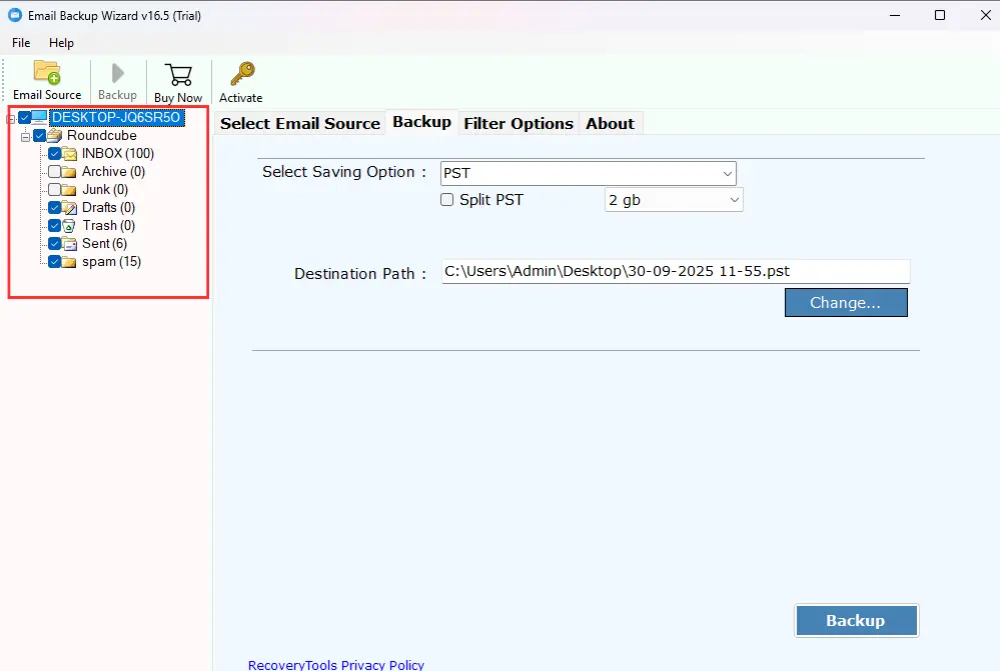Open the RecoveryTools Privacy Policy link
This screenshot has height=671, width=1000.
point(336,665)
